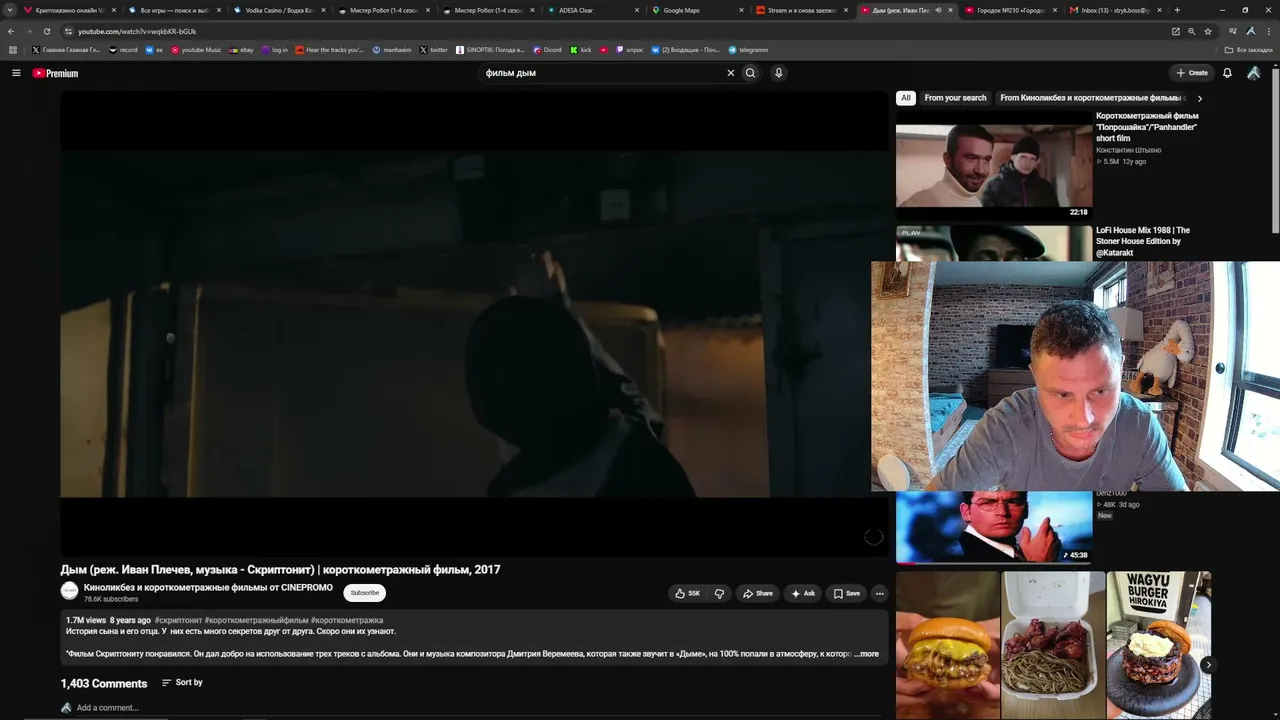Save the video to a playlist
This screenshot has width=1280, height=720.
[846, 593]
